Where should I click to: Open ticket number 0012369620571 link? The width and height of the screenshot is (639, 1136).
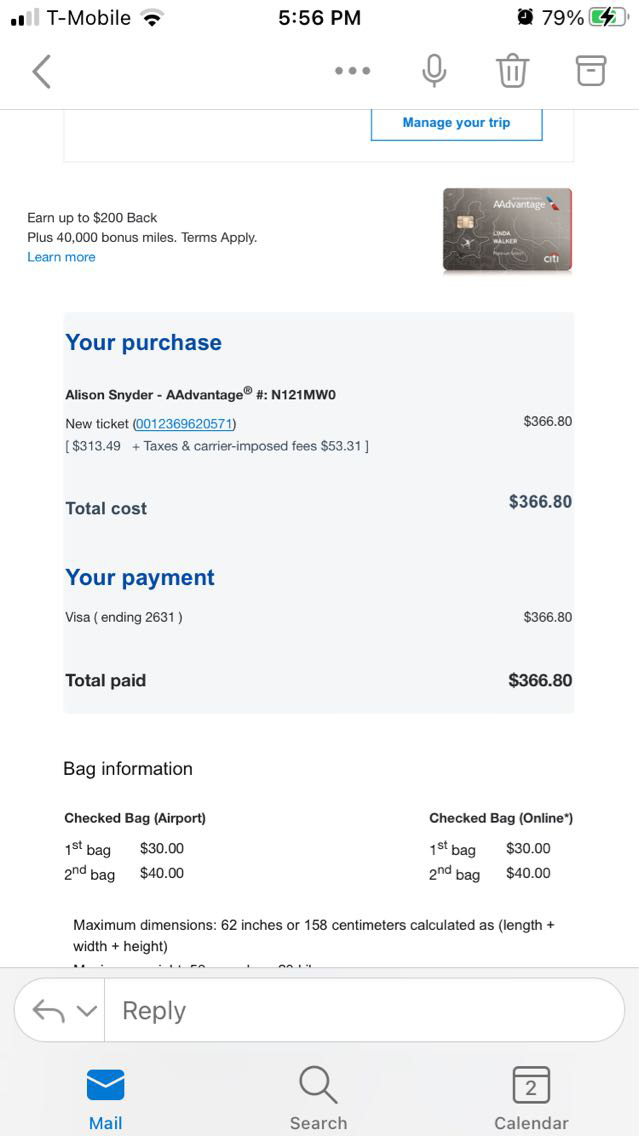point(184,423)
